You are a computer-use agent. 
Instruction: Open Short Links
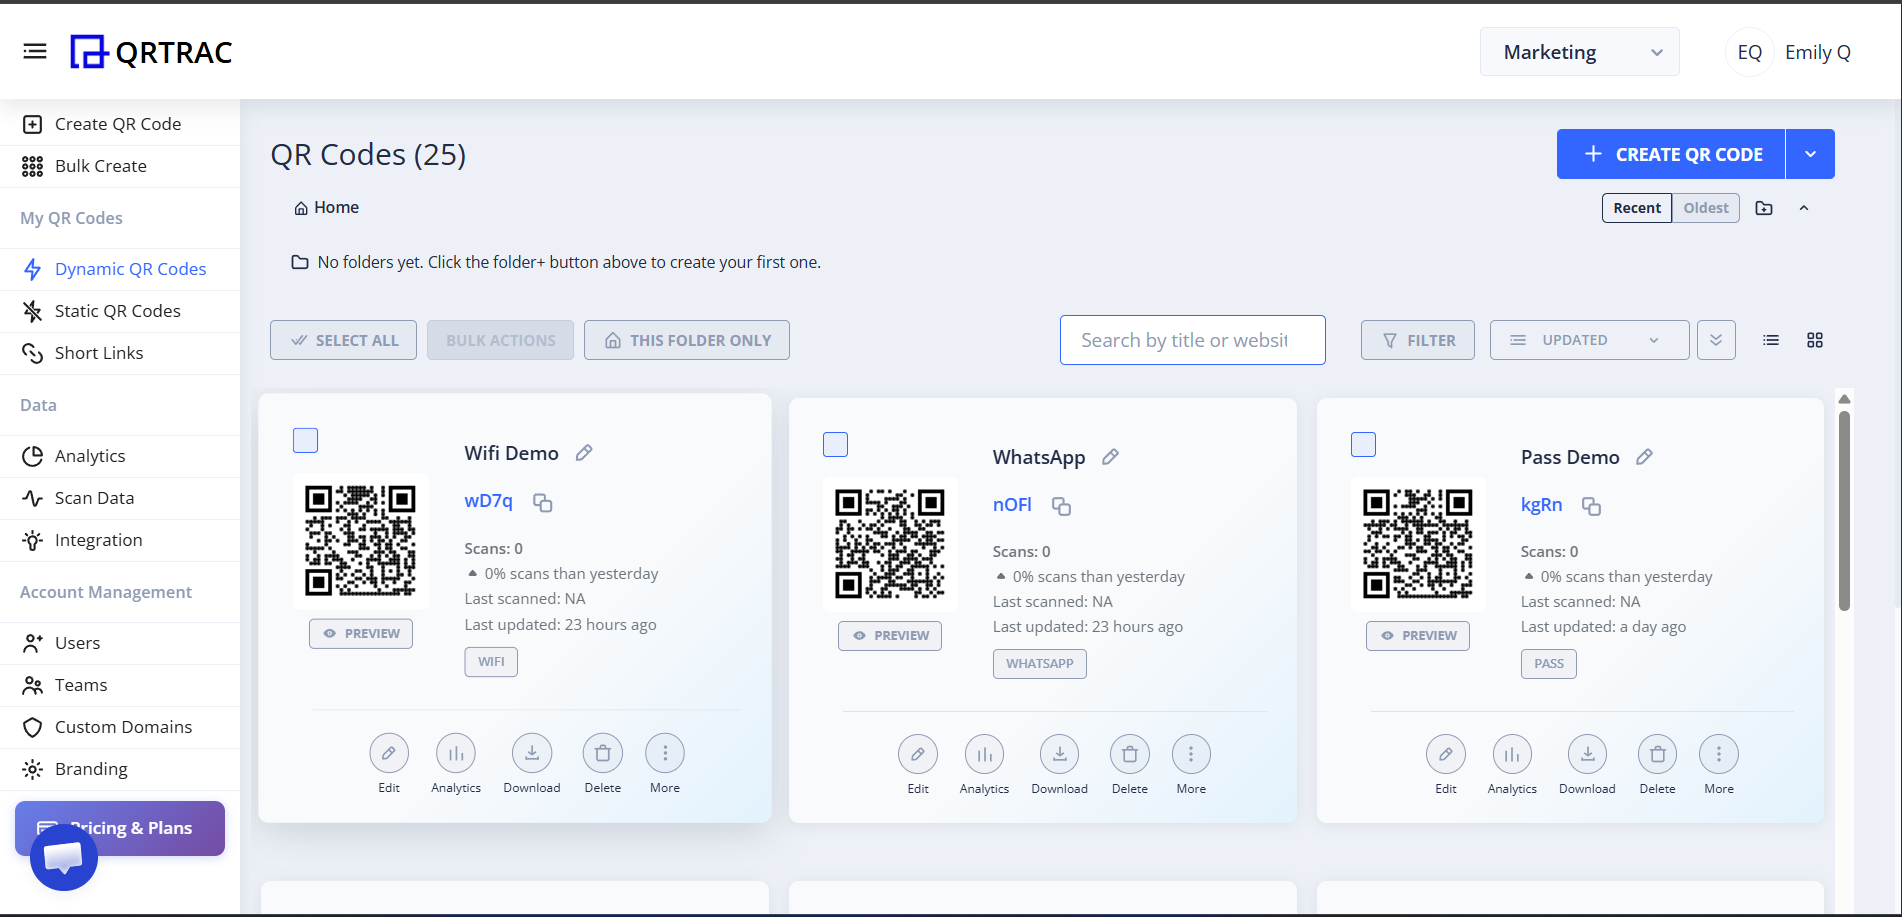(120, 353)
